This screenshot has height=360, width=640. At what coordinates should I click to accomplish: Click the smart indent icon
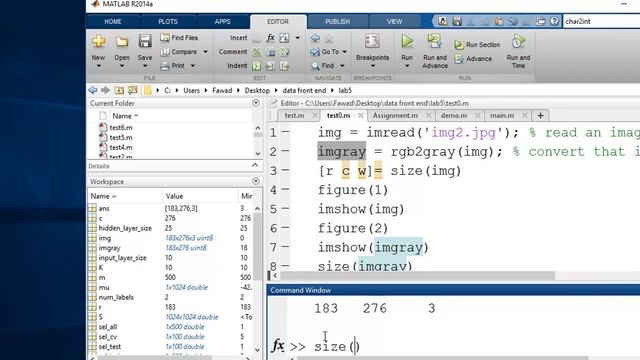256,66
